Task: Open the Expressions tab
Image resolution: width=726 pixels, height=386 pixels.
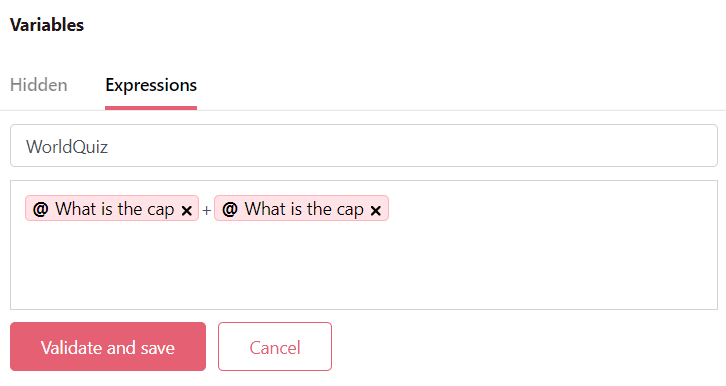Action: pos(151,86)
